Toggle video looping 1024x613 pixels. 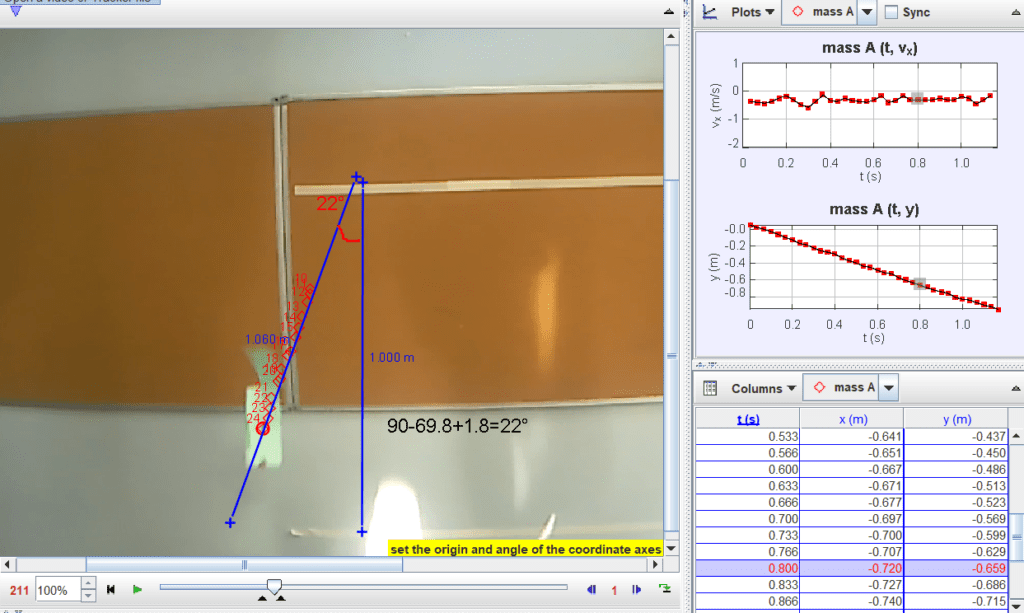(x=665, y=589)
